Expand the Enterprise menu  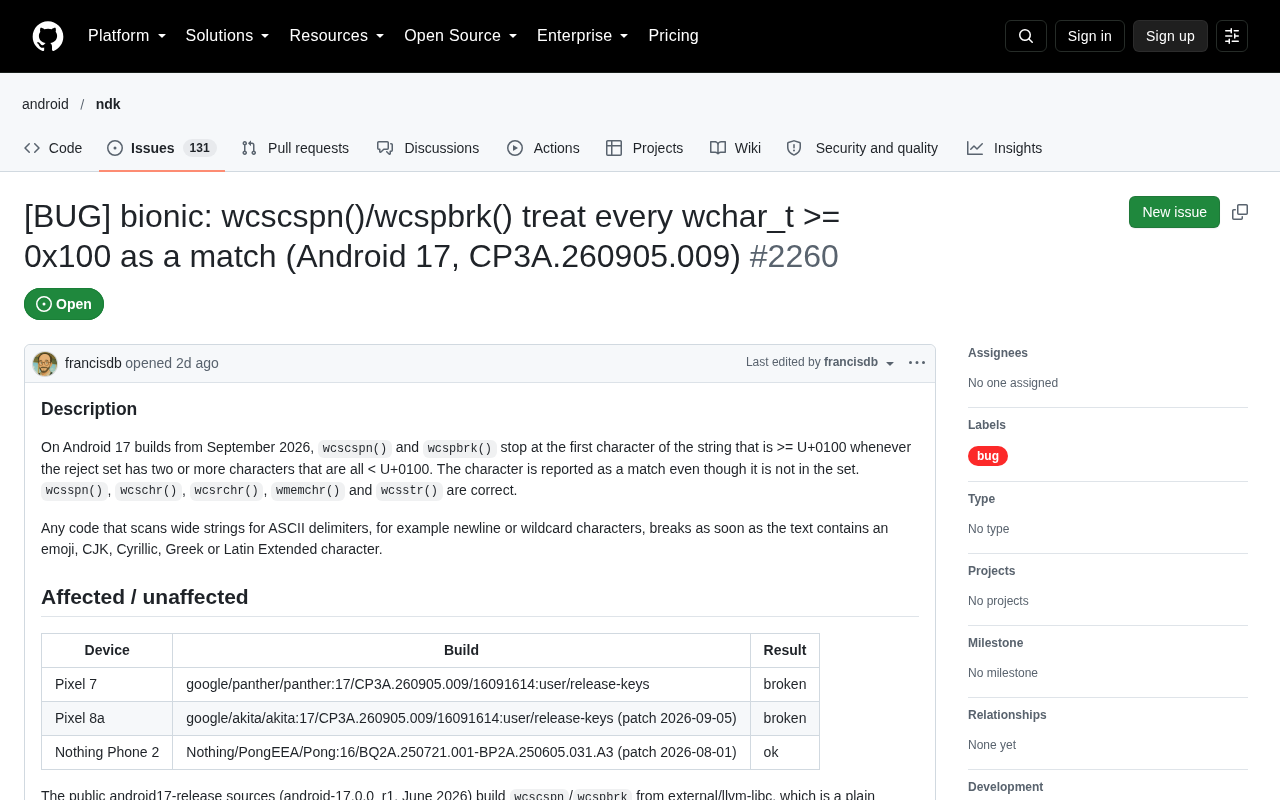(x=583, y=36)
